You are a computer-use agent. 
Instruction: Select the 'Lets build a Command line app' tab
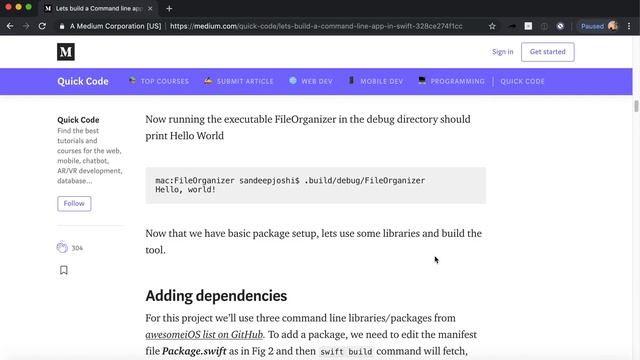98,8
